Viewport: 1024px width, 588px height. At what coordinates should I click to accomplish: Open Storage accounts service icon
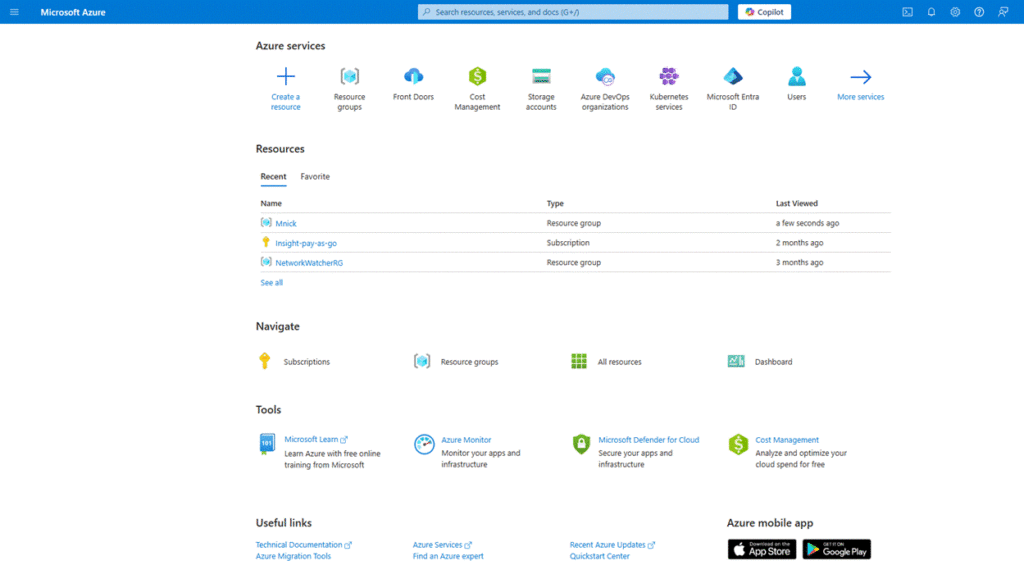tap(541, 77)
